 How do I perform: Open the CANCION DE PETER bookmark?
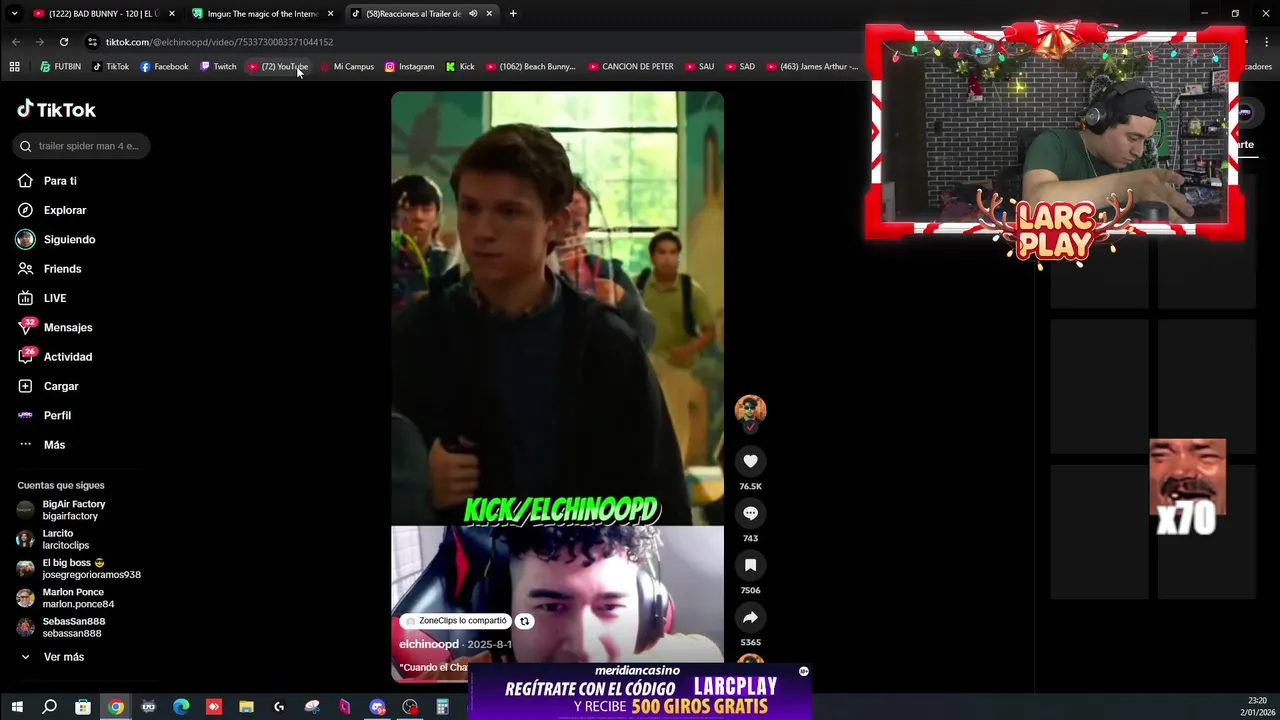click(631, 67)
